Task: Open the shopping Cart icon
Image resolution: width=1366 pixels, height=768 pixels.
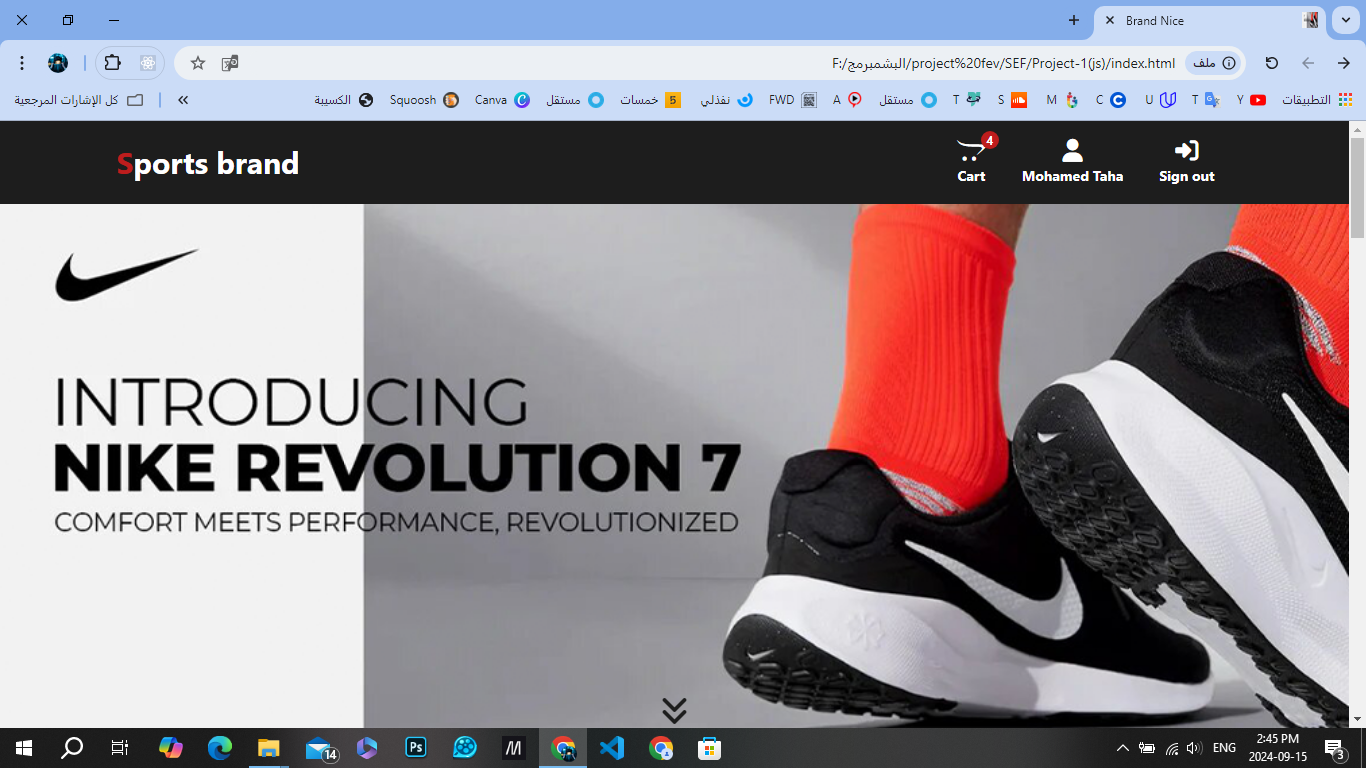Action: (x=971, y=152)
